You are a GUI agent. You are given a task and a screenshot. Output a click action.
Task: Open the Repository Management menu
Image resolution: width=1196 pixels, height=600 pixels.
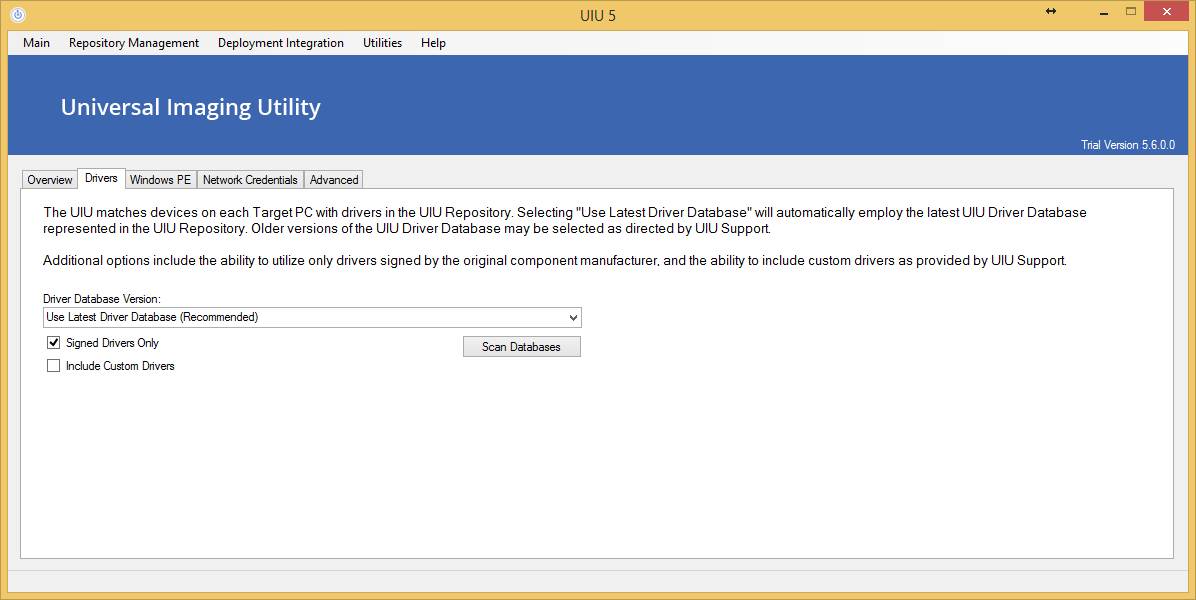134,43
